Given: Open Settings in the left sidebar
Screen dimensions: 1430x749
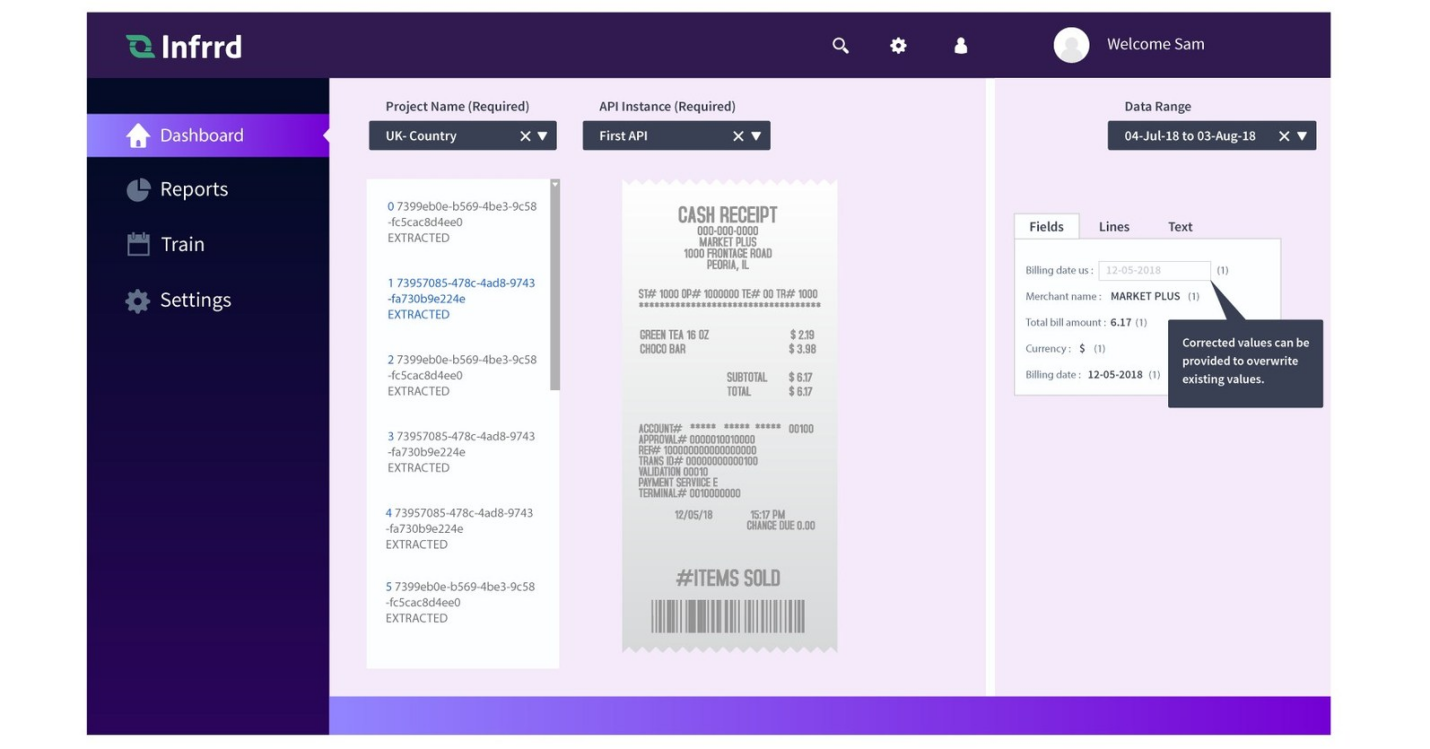Looking at the screenshot, I should 195,301.
